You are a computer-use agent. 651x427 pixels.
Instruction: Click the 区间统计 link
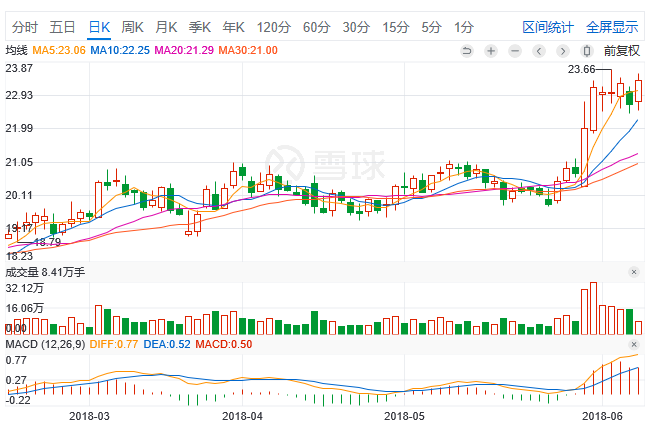pyautogui.click(x=549, y=26)
